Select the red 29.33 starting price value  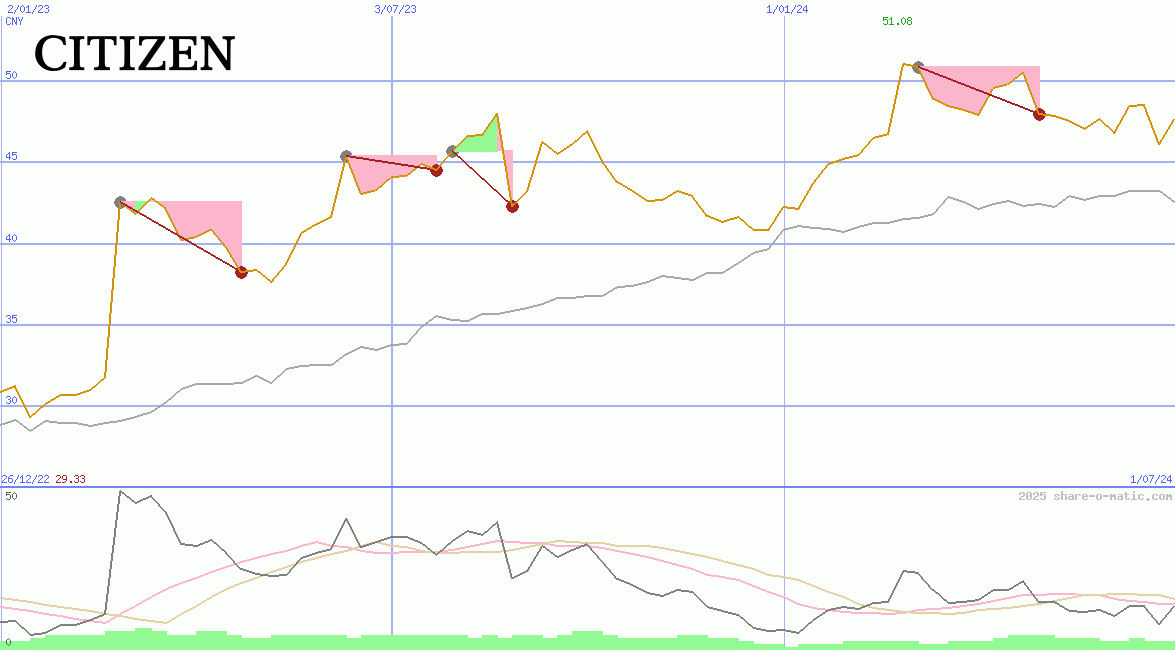point(70,479)
